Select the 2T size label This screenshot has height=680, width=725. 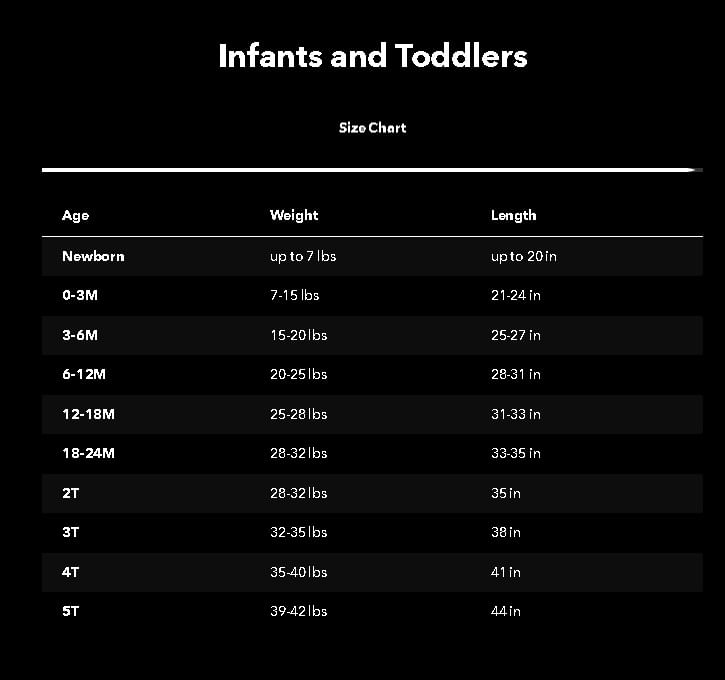click(x=70, y=493)
